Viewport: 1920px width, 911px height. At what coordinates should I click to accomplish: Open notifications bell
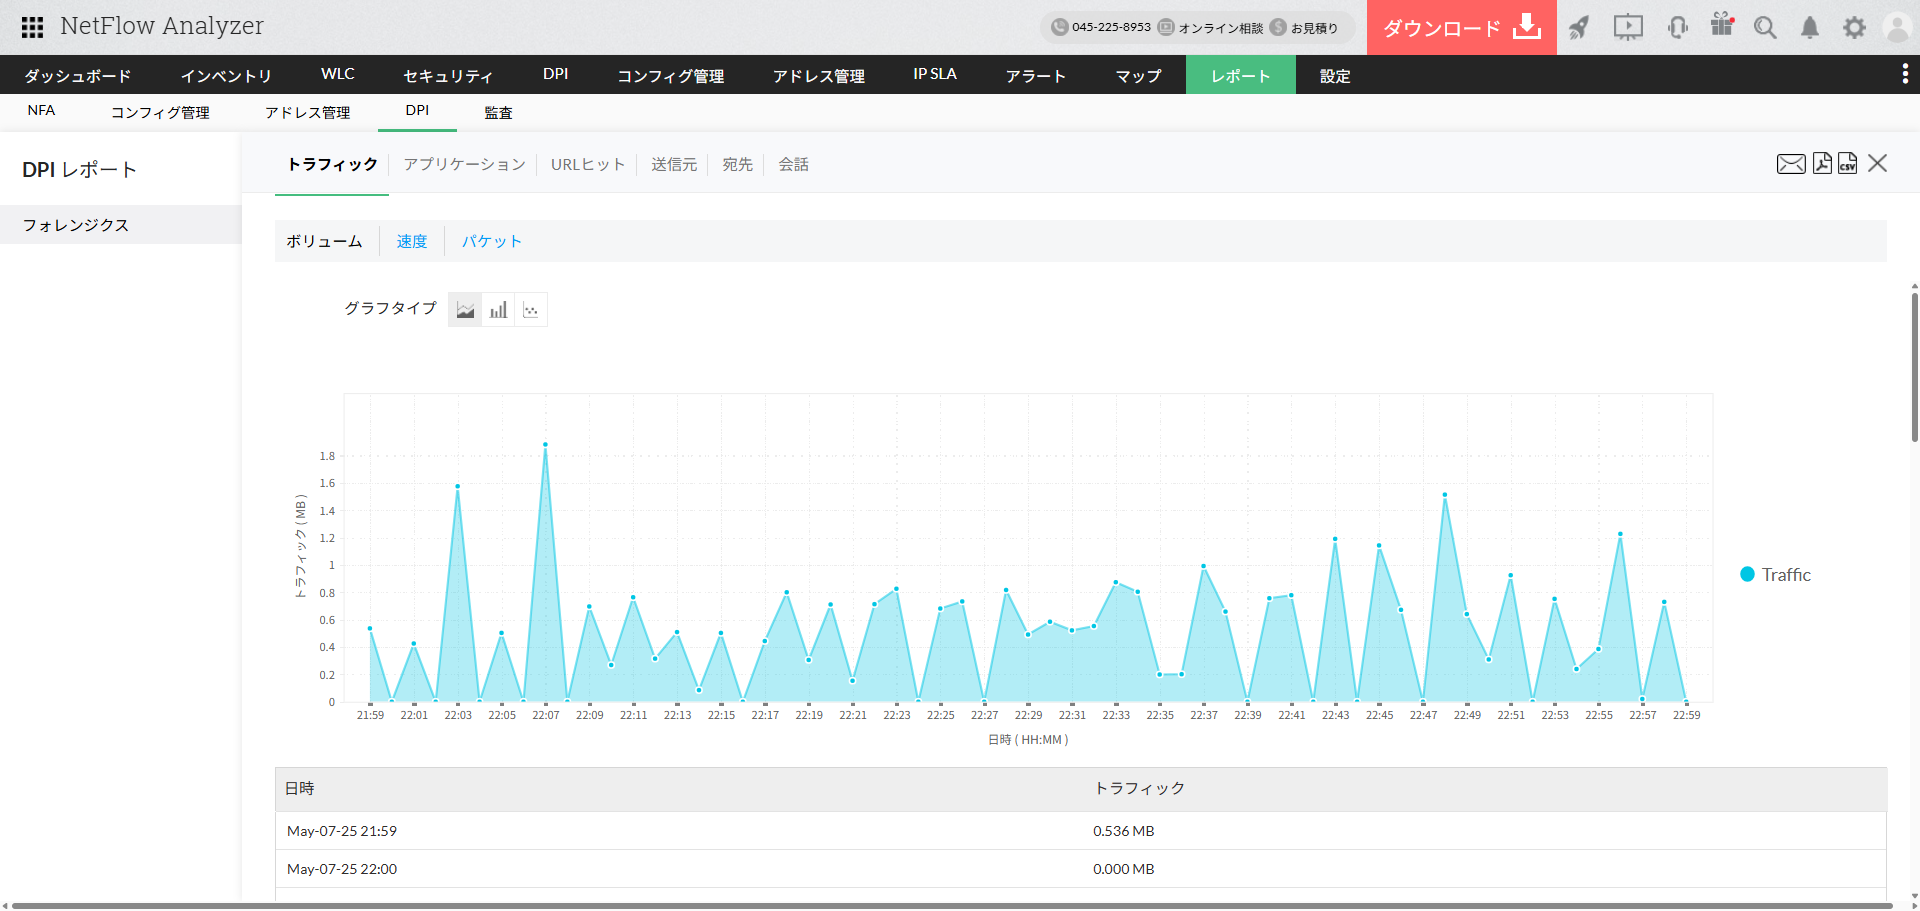(1810, 28)
